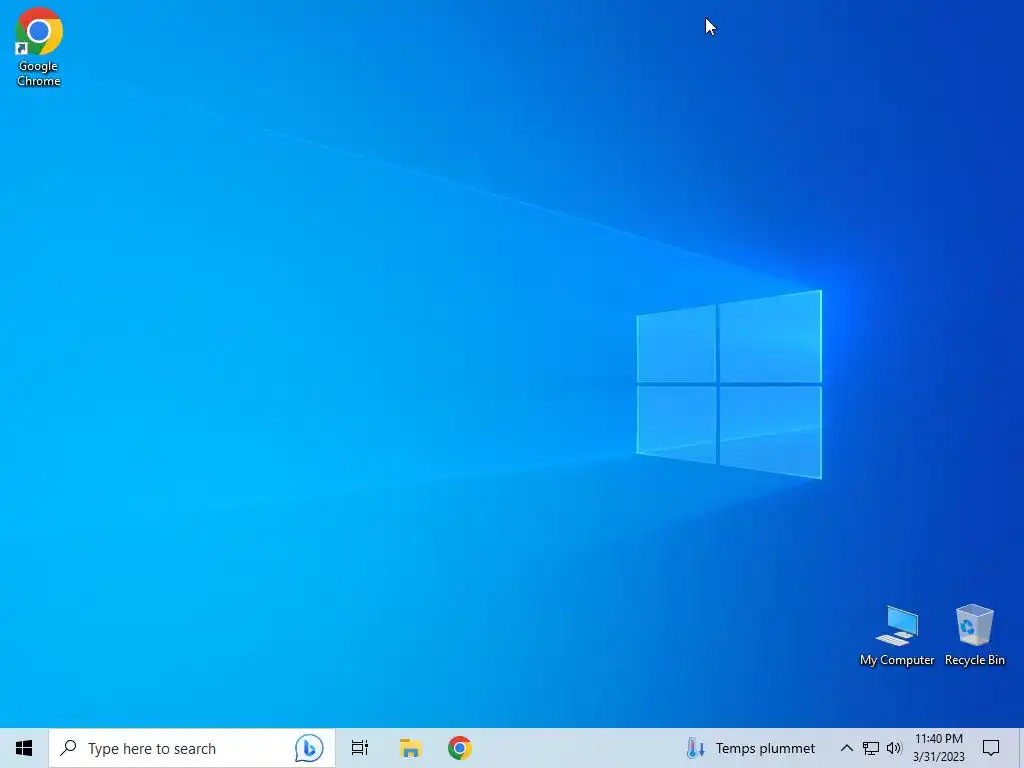This screenshot has height=768, width=1024.
Task: Click the thermometer weather icon
Action: pos(696,748)
